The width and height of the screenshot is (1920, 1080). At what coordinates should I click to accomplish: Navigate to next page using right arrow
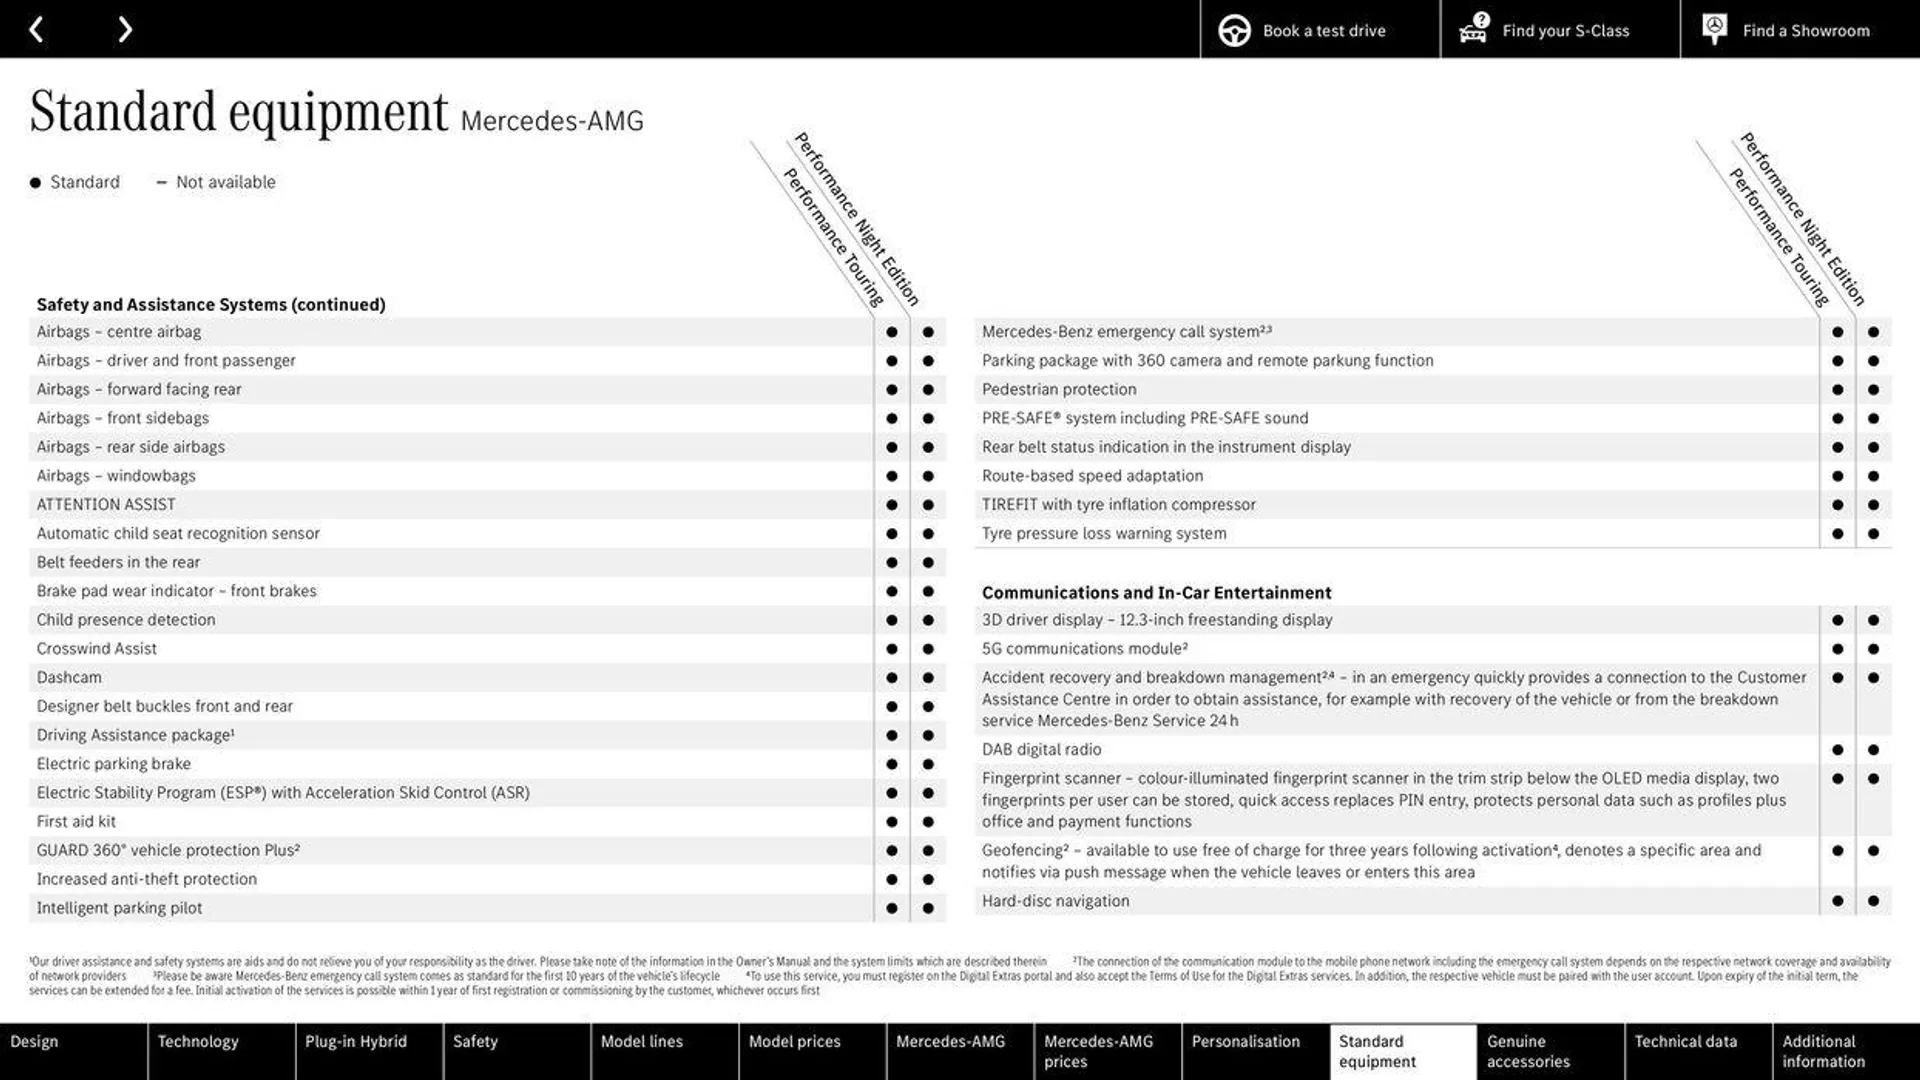tap(124, 28)
